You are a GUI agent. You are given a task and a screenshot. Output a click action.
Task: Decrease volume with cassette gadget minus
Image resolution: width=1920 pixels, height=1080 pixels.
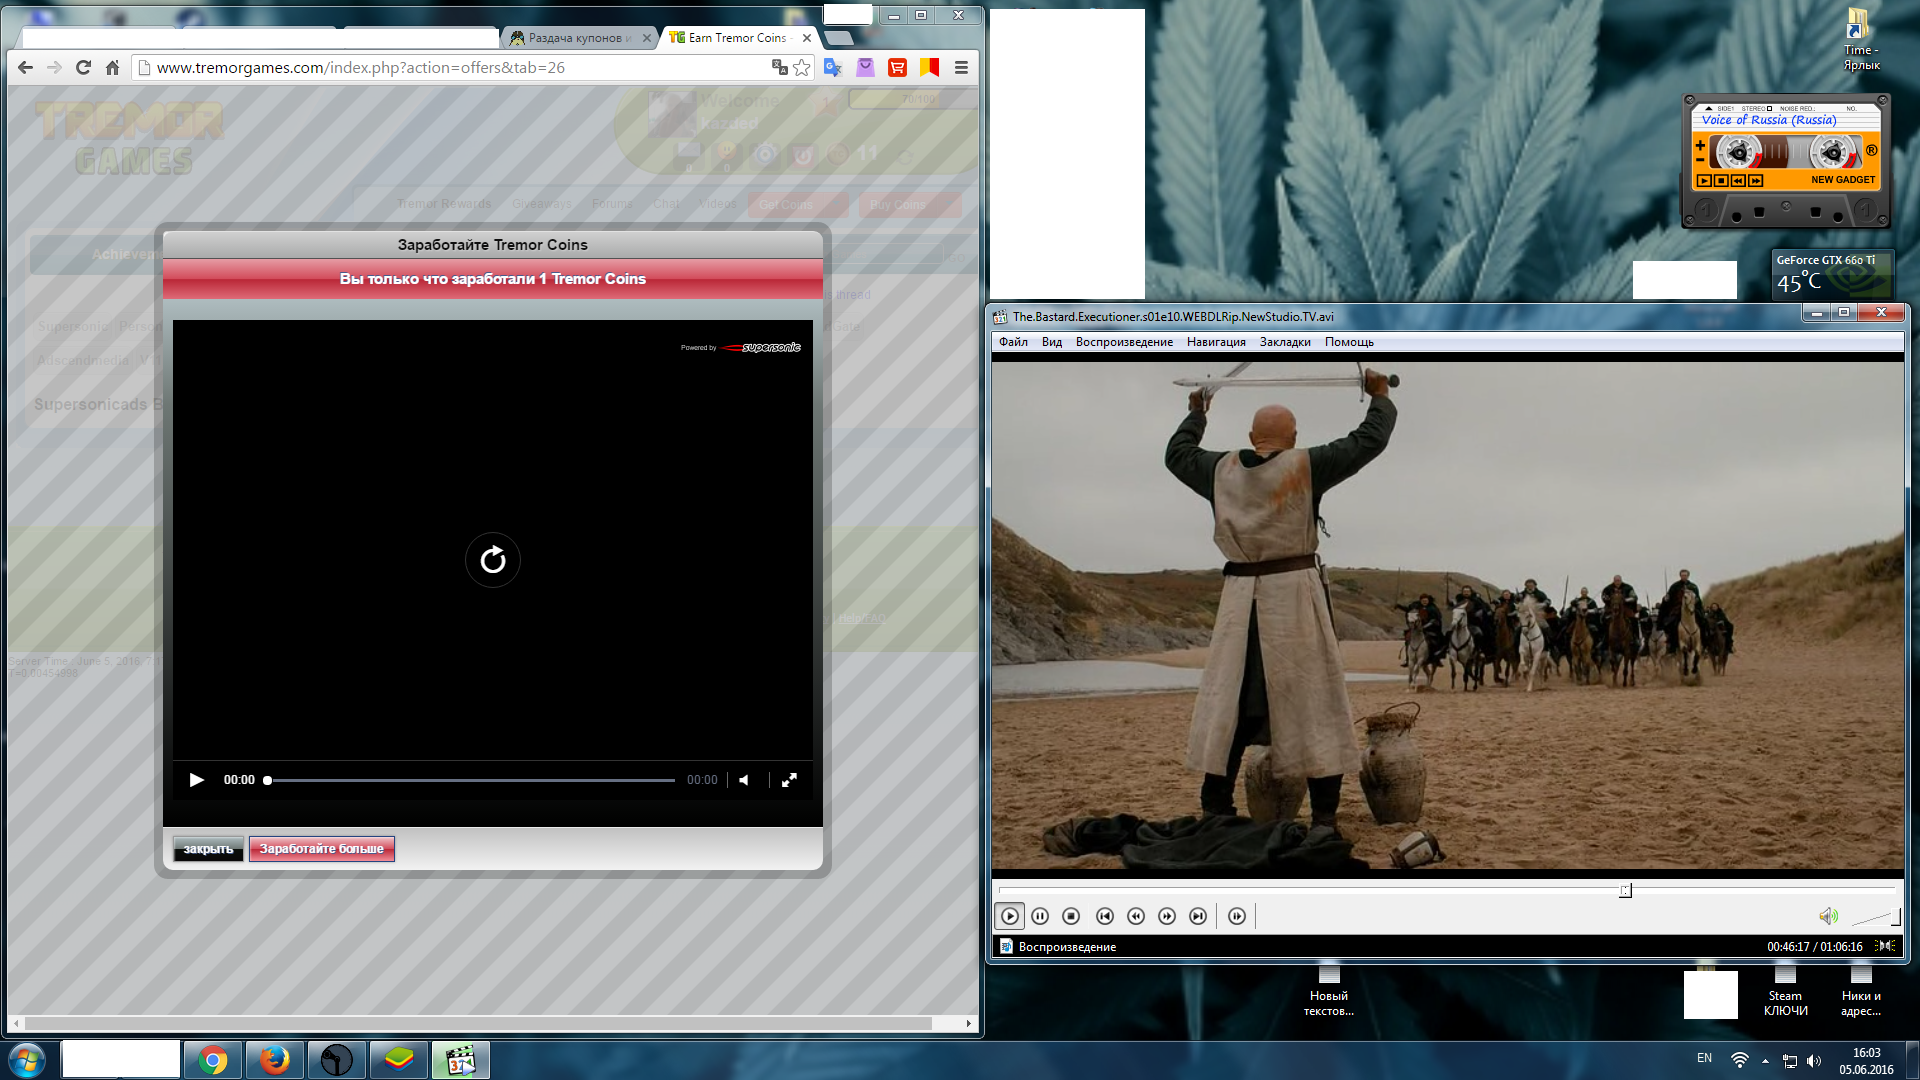click(1700, 160)
